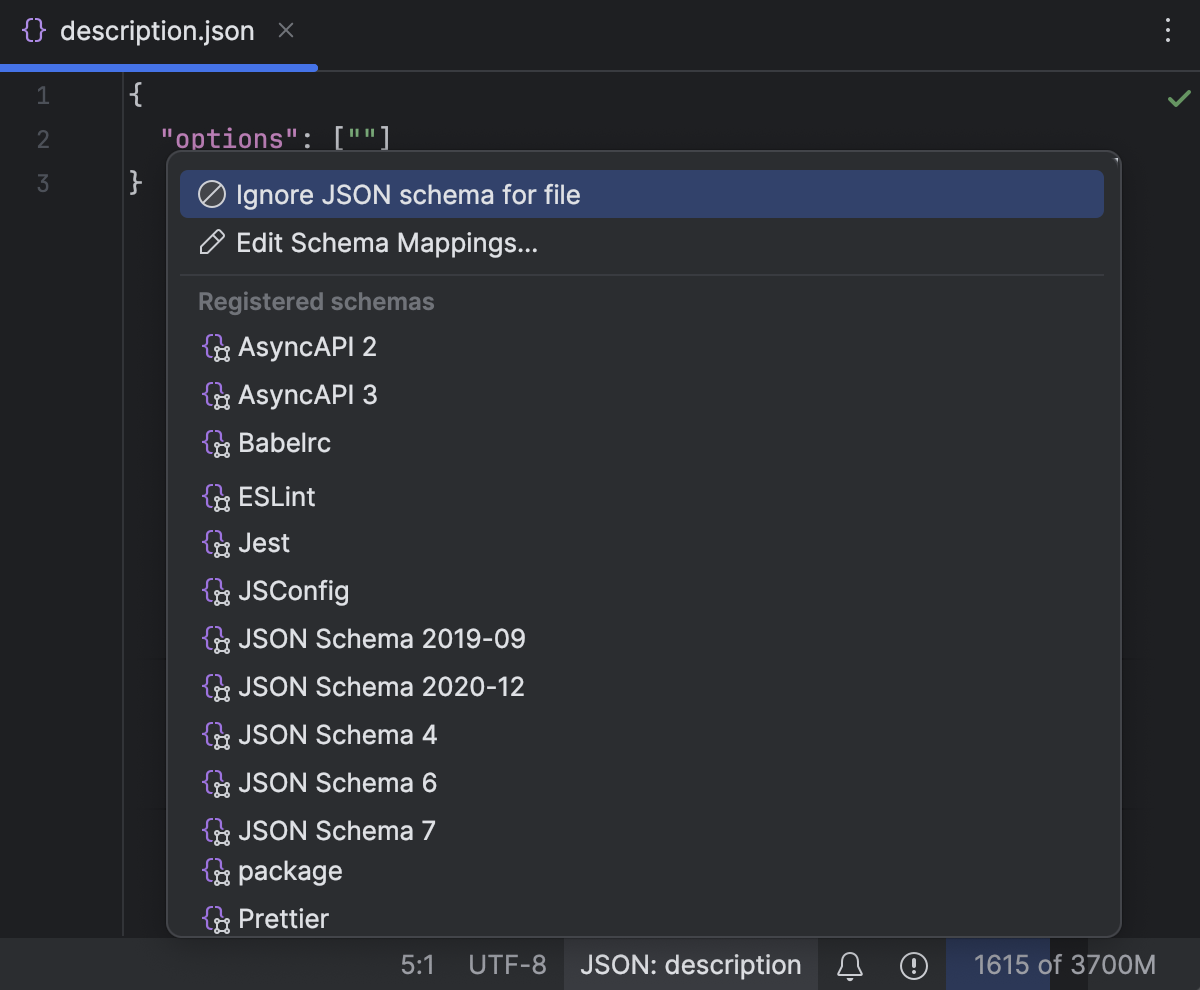Open the problems indicator icon in the status bar

[913, 964]
